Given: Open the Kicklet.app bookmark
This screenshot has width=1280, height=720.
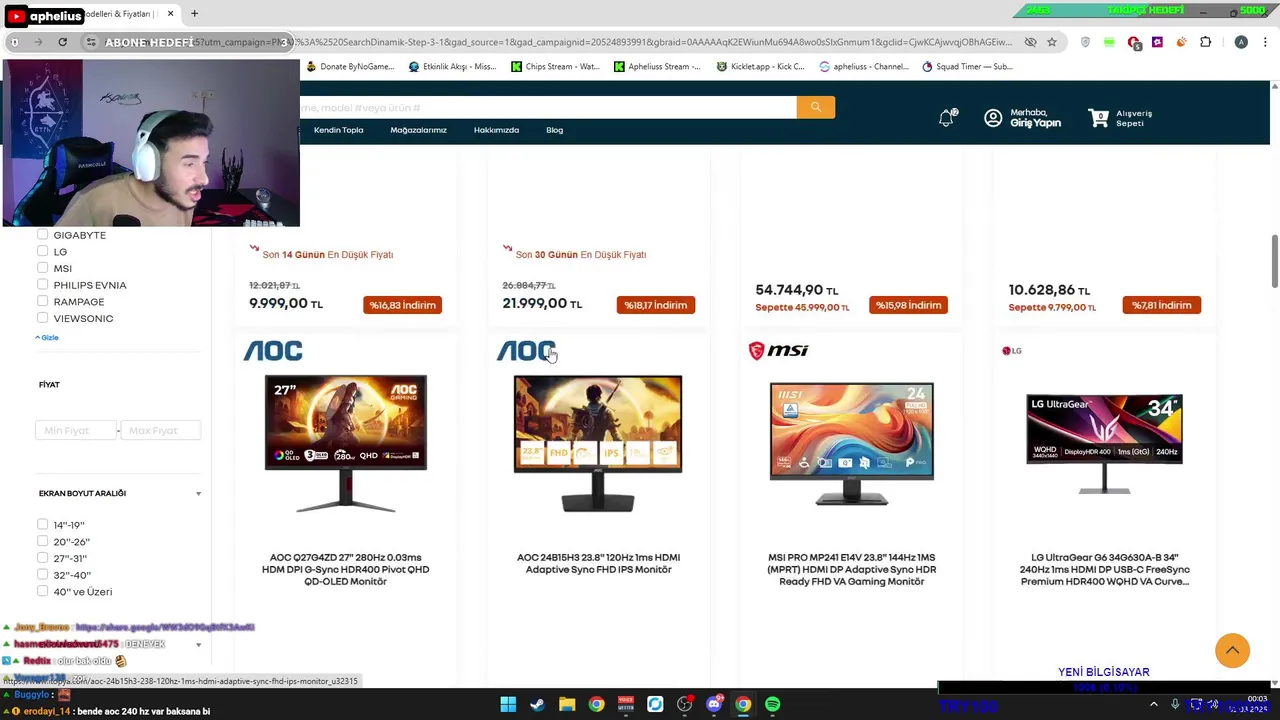Looking at the screenshot, I should pos(760,67).
